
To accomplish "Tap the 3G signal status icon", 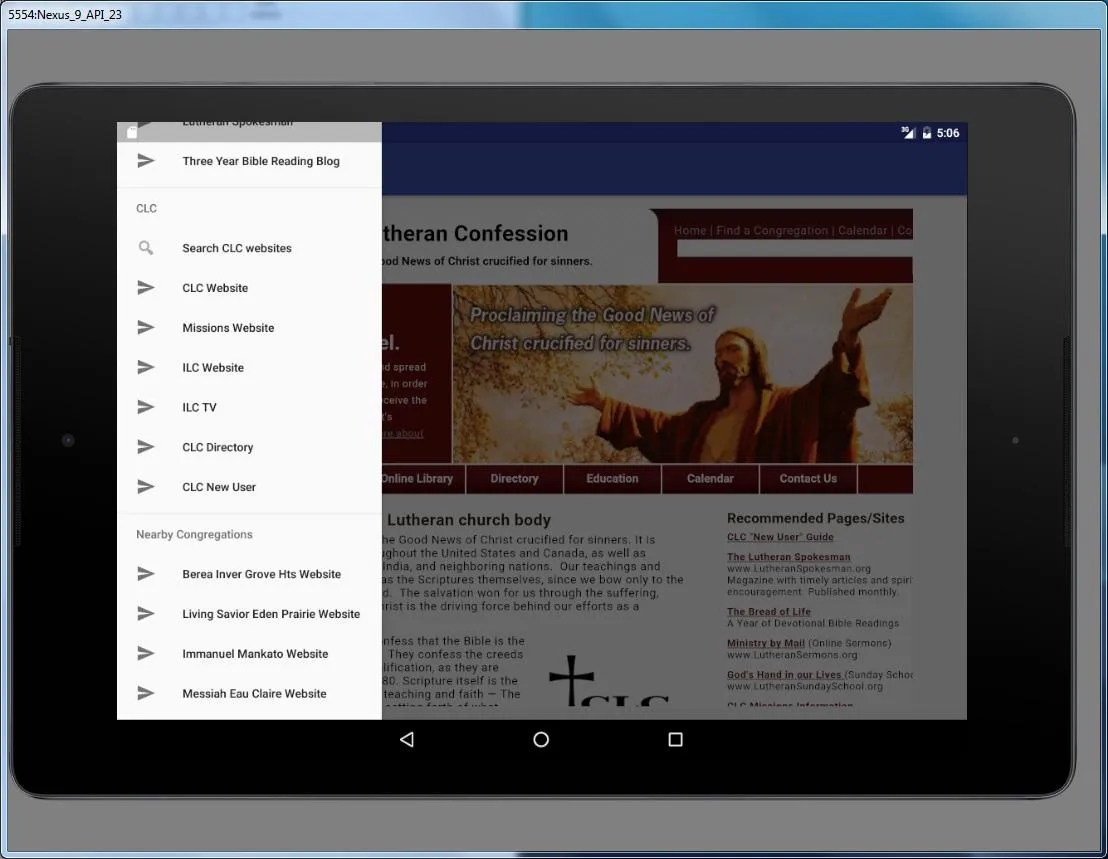I will pos(908,133).
